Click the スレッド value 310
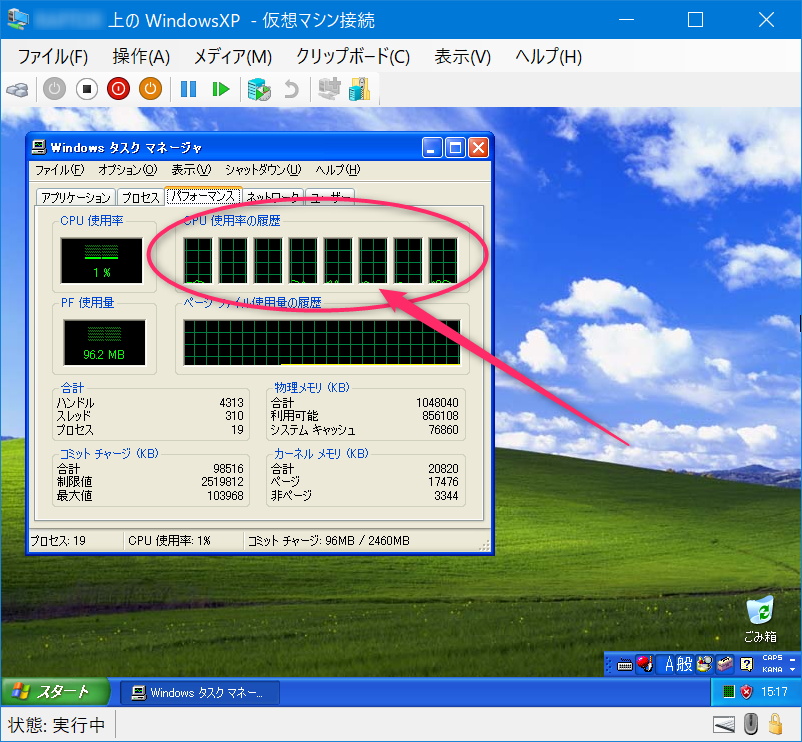The image size is (802, 742). tap(234, 416)
